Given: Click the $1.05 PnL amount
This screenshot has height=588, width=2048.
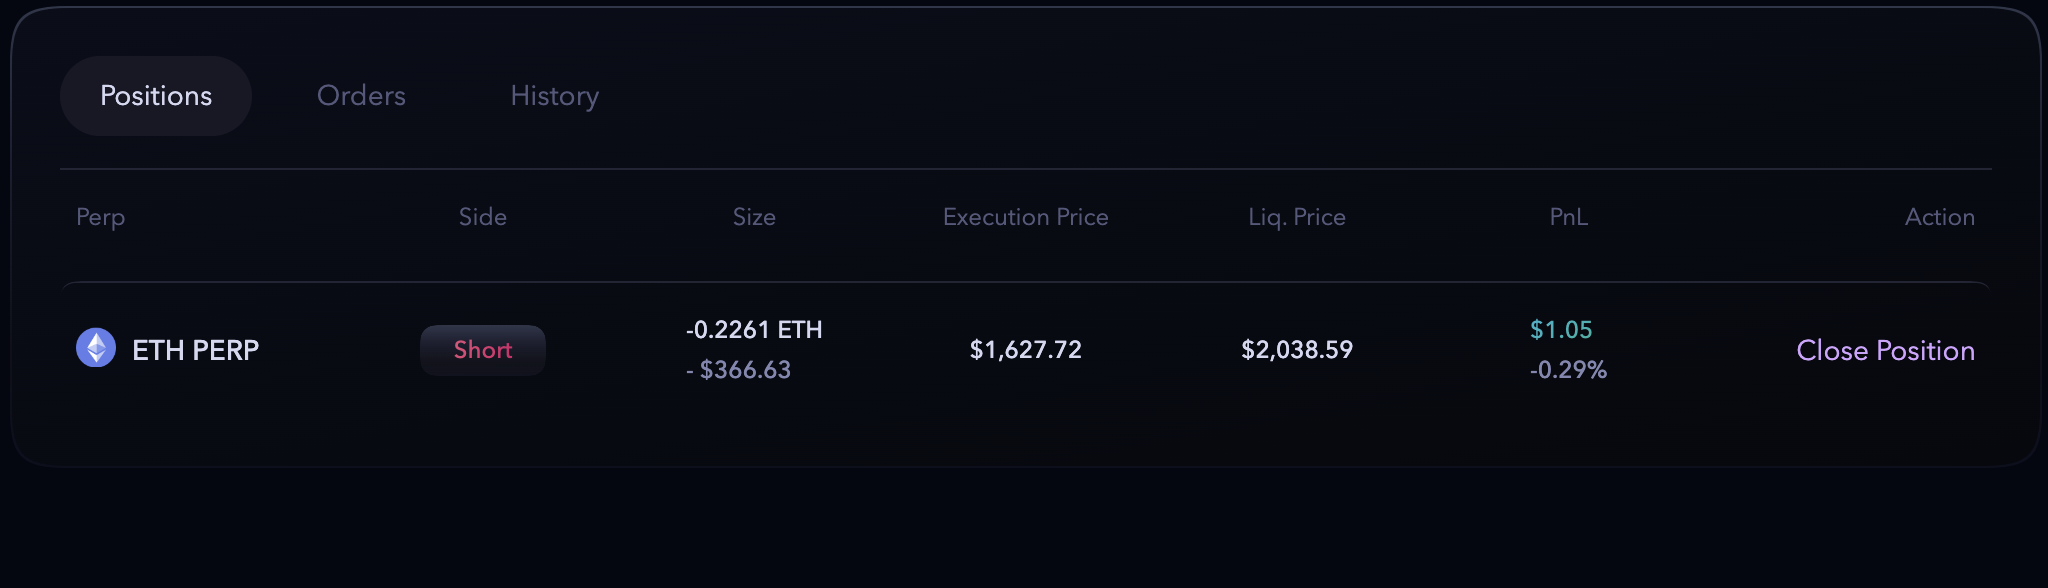Looking at the screenshot, I should tap(1561, 330).
